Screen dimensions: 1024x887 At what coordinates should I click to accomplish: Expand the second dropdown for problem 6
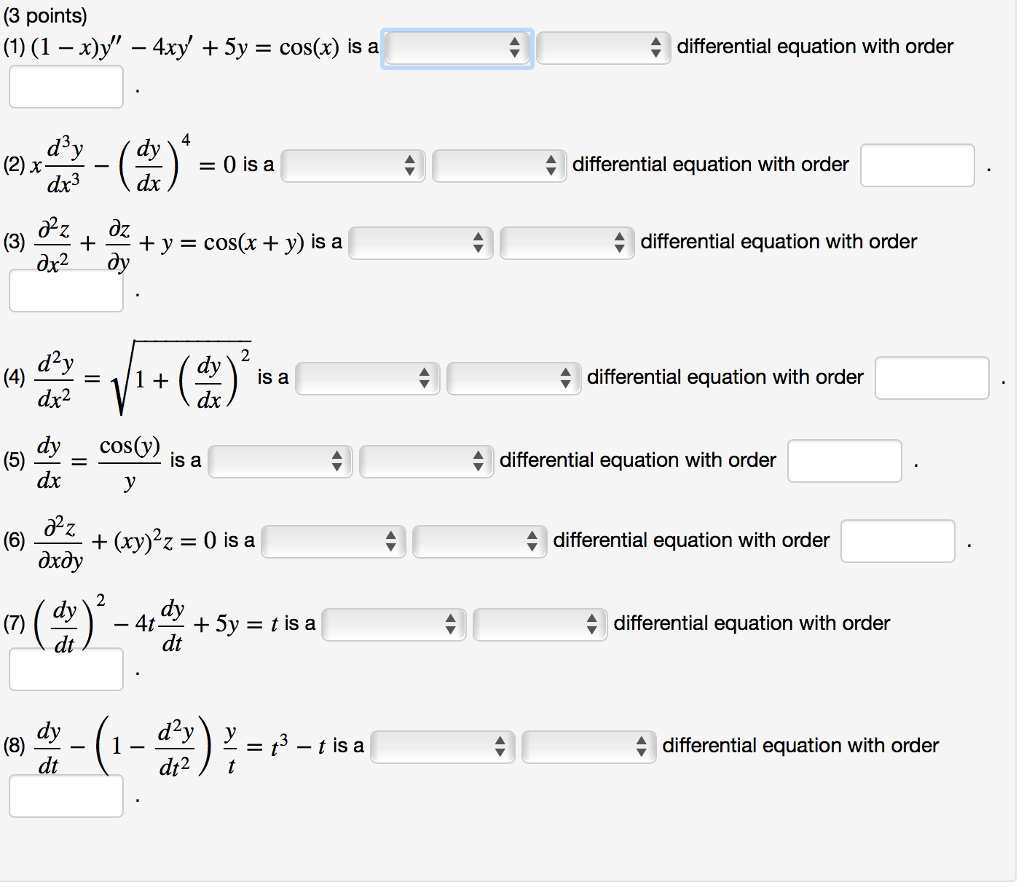point(478,540)
